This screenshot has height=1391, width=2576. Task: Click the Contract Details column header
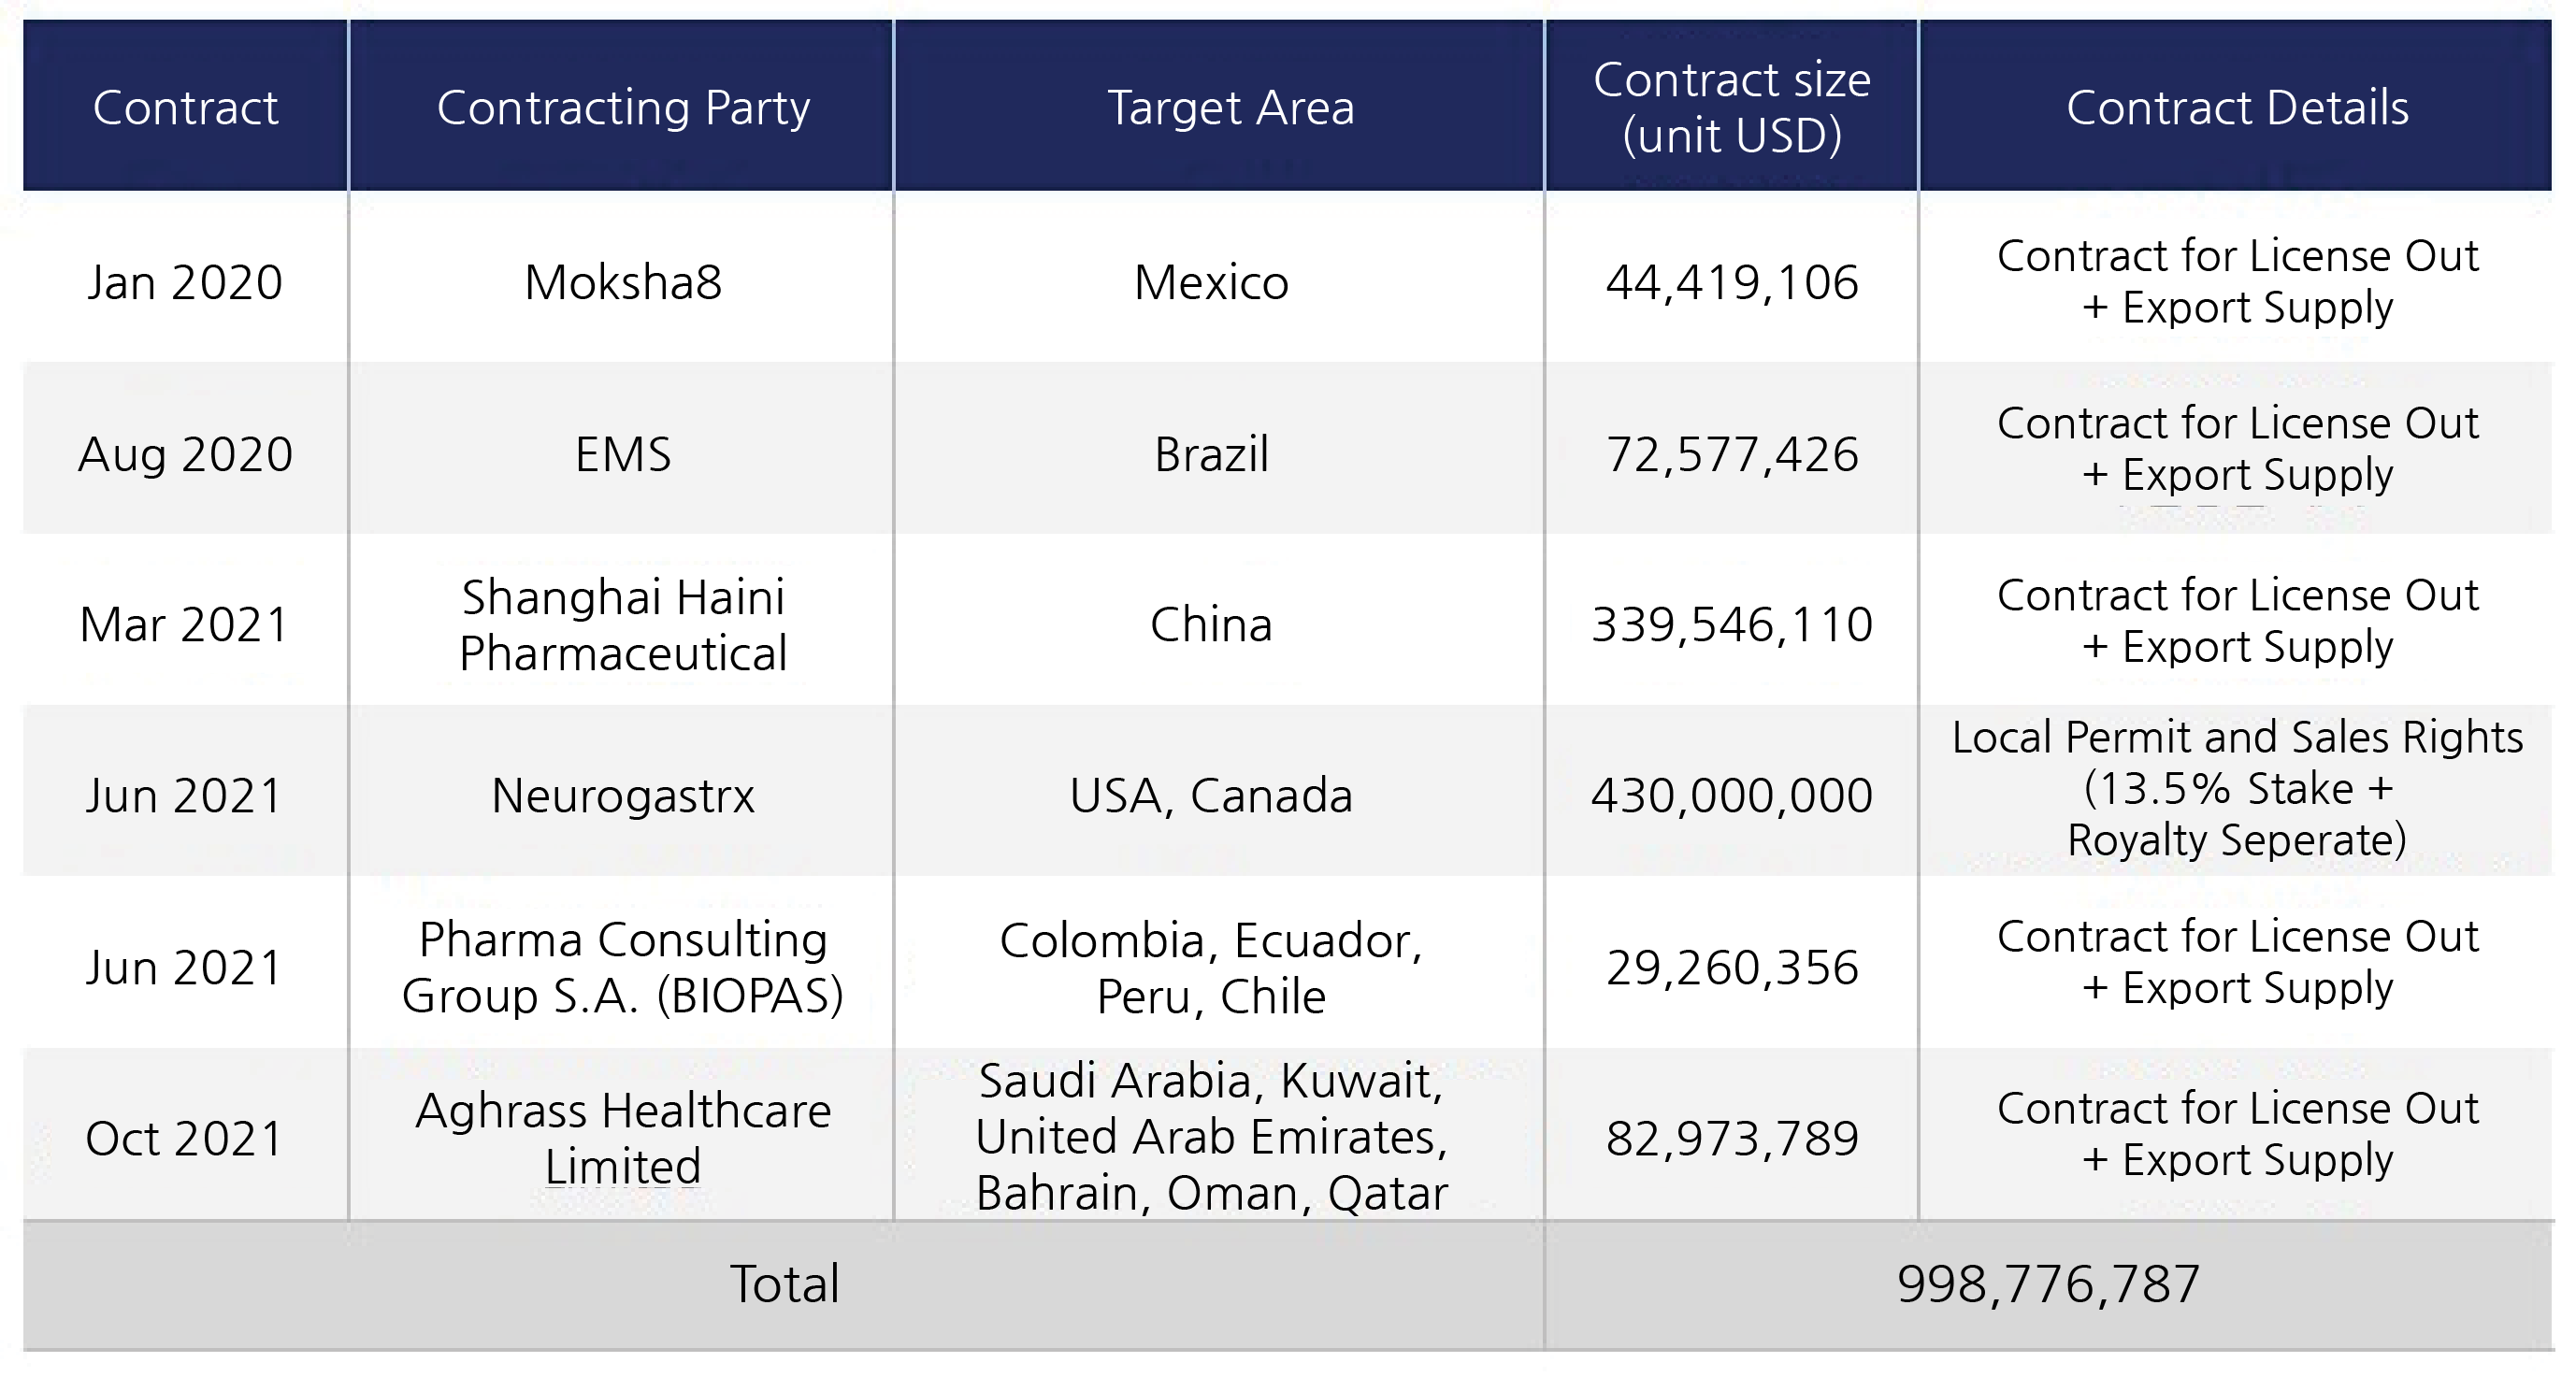[x=2237, y=107]
